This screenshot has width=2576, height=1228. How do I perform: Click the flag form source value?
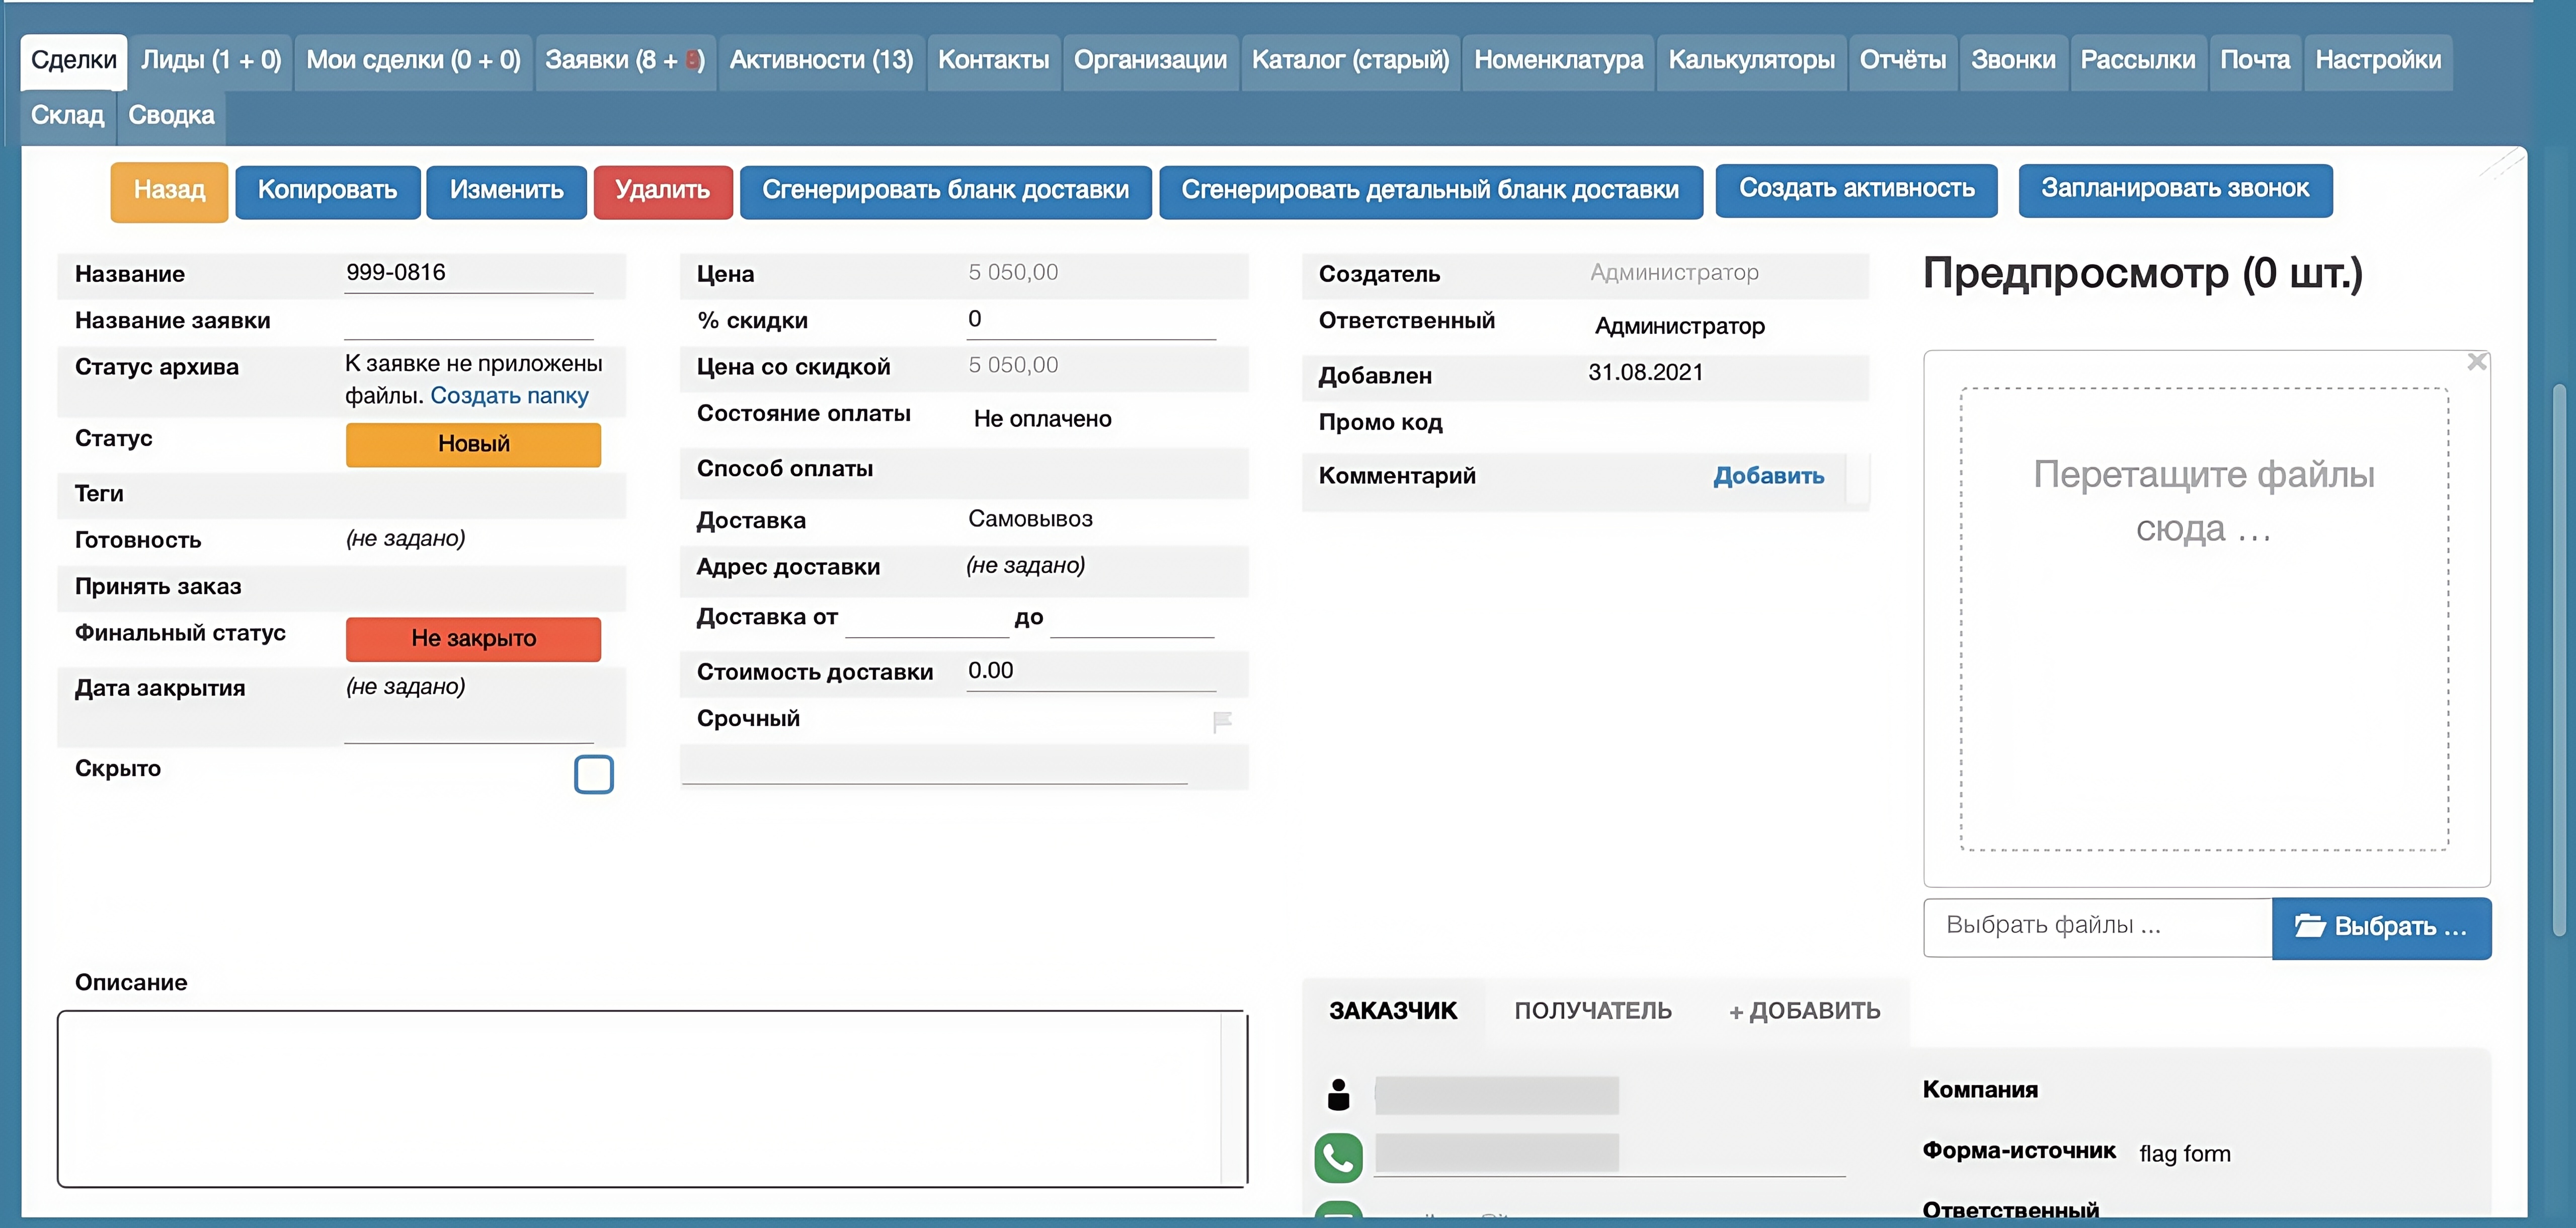click(2184, 1155)
